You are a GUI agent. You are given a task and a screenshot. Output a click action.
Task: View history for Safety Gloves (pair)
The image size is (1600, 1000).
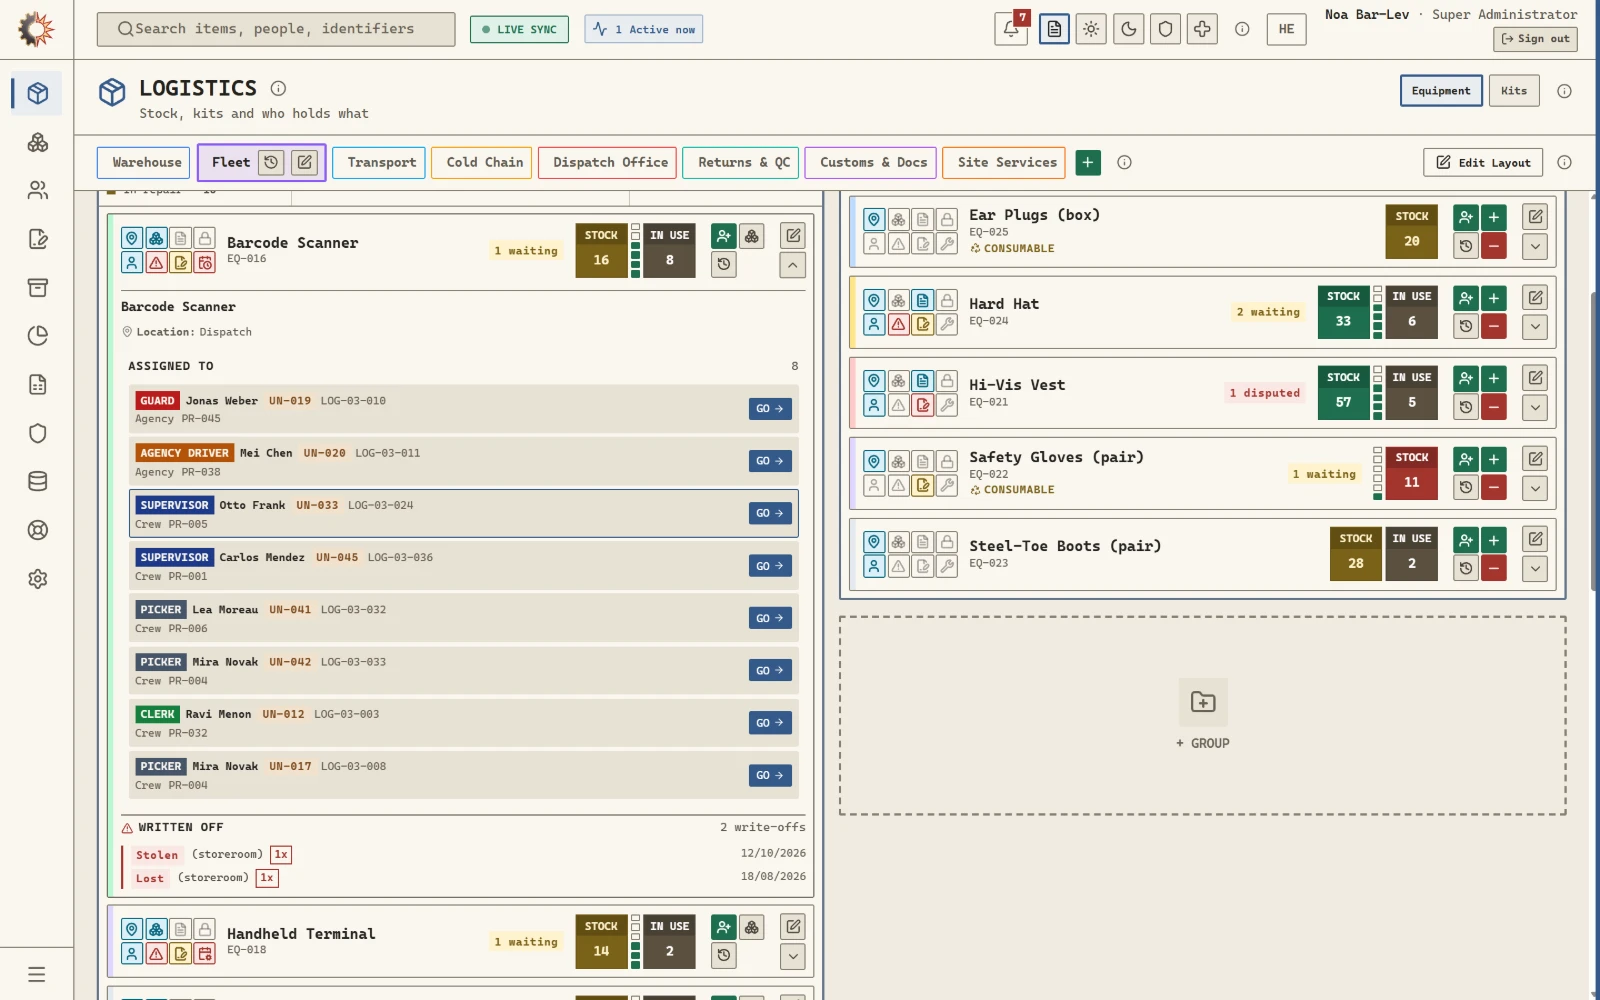(1466, 487)
